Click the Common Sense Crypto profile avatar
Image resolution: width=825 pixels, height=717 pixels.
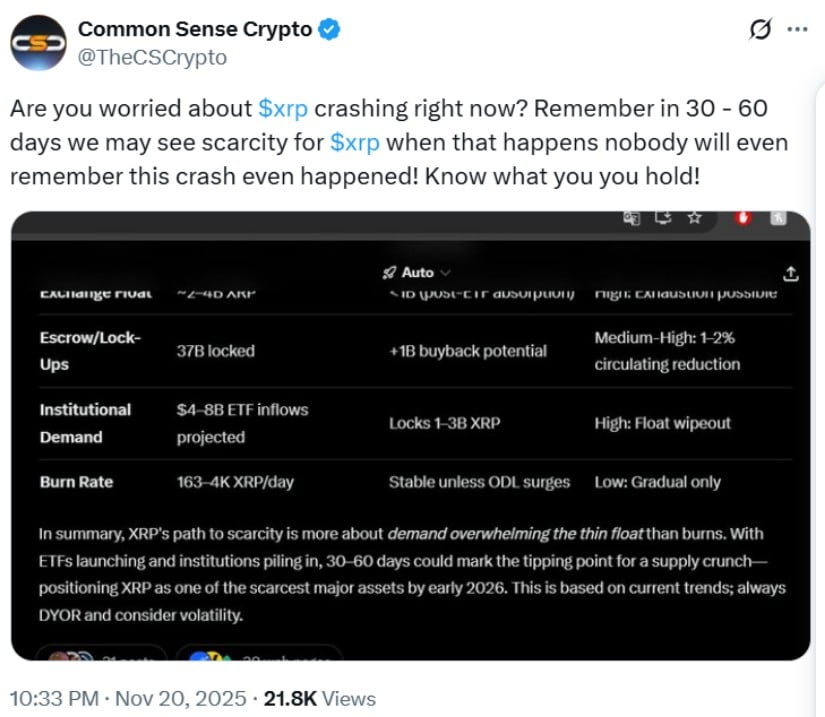click(39, 42)
